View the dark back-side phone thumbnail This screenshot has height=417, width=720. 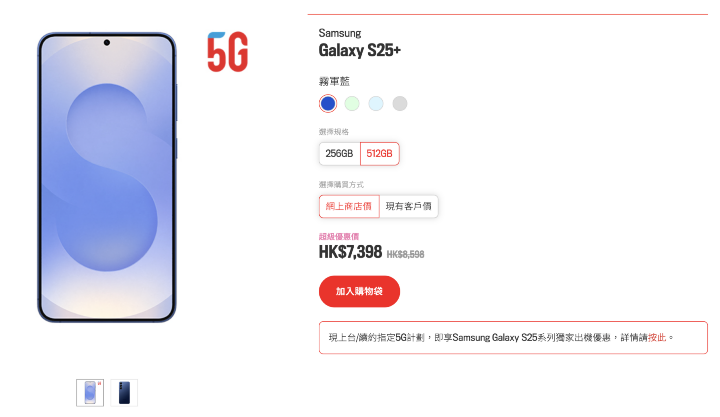[x=124, y=392]
